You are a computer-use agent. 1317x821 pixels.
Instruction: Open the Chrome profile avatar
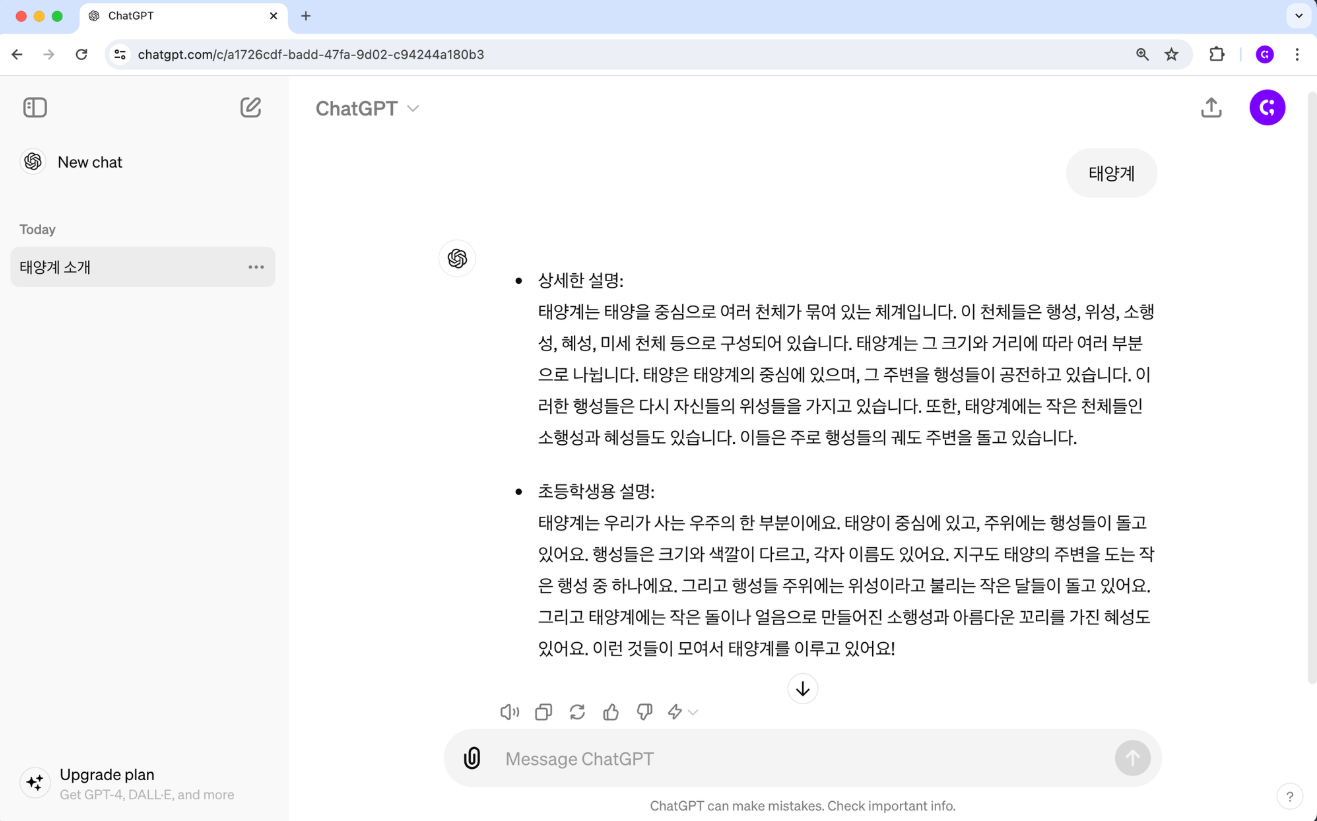click(1265, 55)
